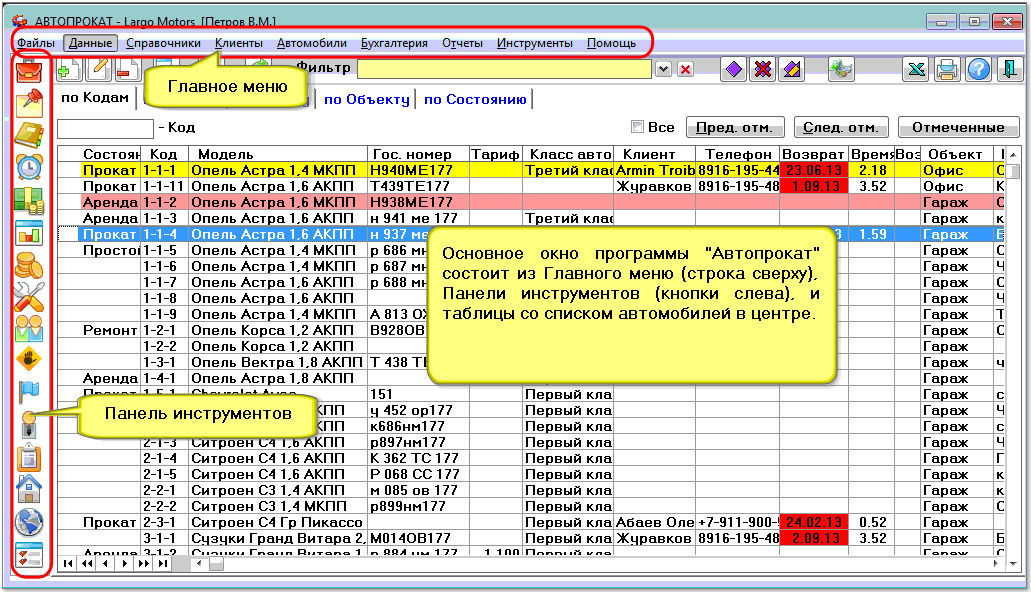The height and width of the screenshot is (592, 1031).
Task: Open help with blue question mark icon
Action: (x=979, y=69)
